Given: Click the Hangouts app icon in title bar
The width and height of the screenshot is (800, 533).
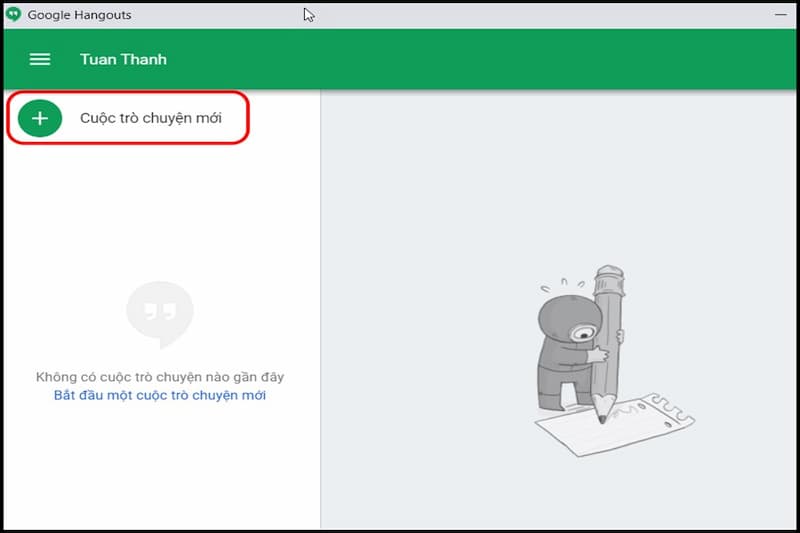Looking at the screenshot, I should (x=13, y=15).
